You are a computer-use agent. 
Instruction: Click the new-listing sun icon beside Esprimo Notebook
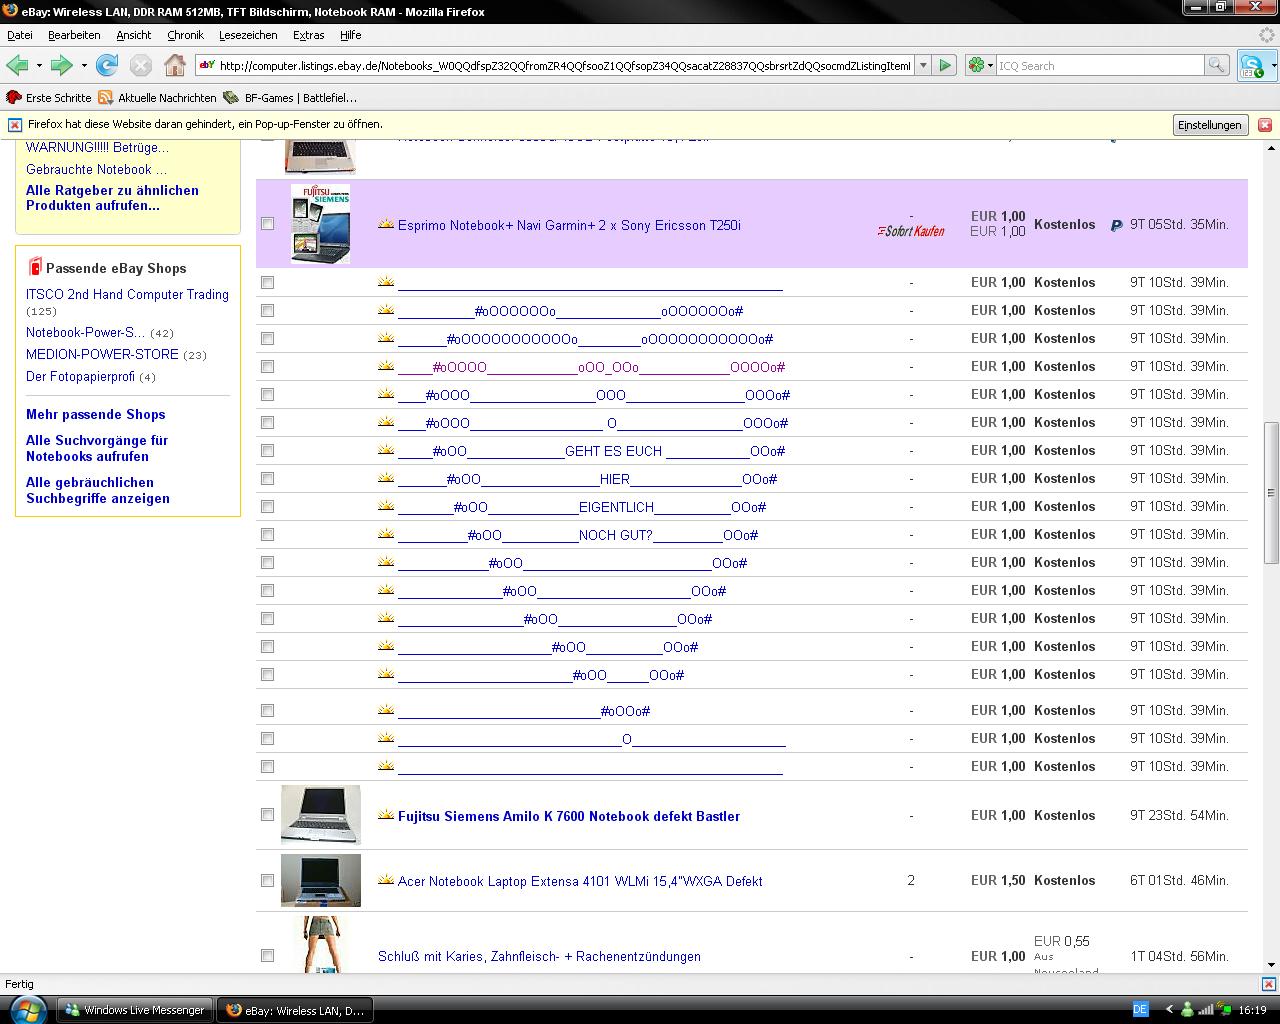click(386, 224)
